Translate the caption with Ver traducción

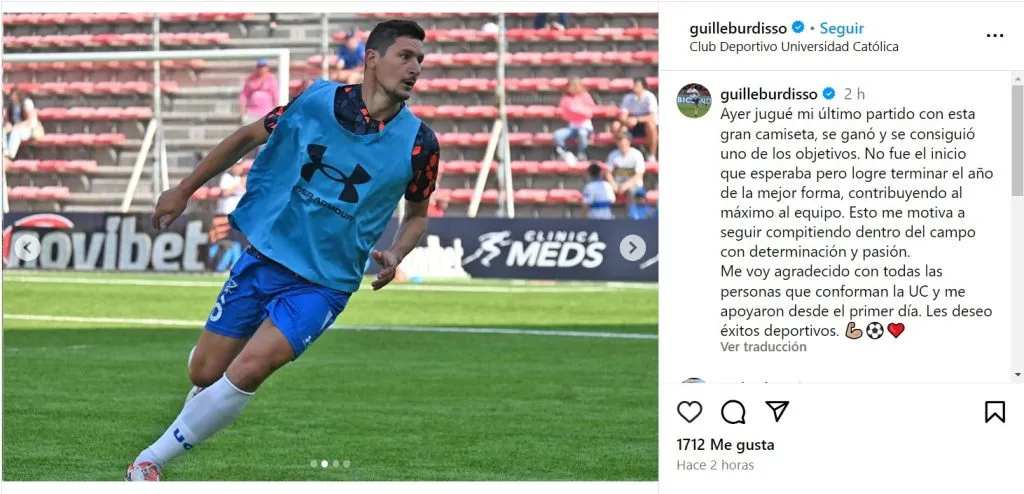[x=763, y=347]
